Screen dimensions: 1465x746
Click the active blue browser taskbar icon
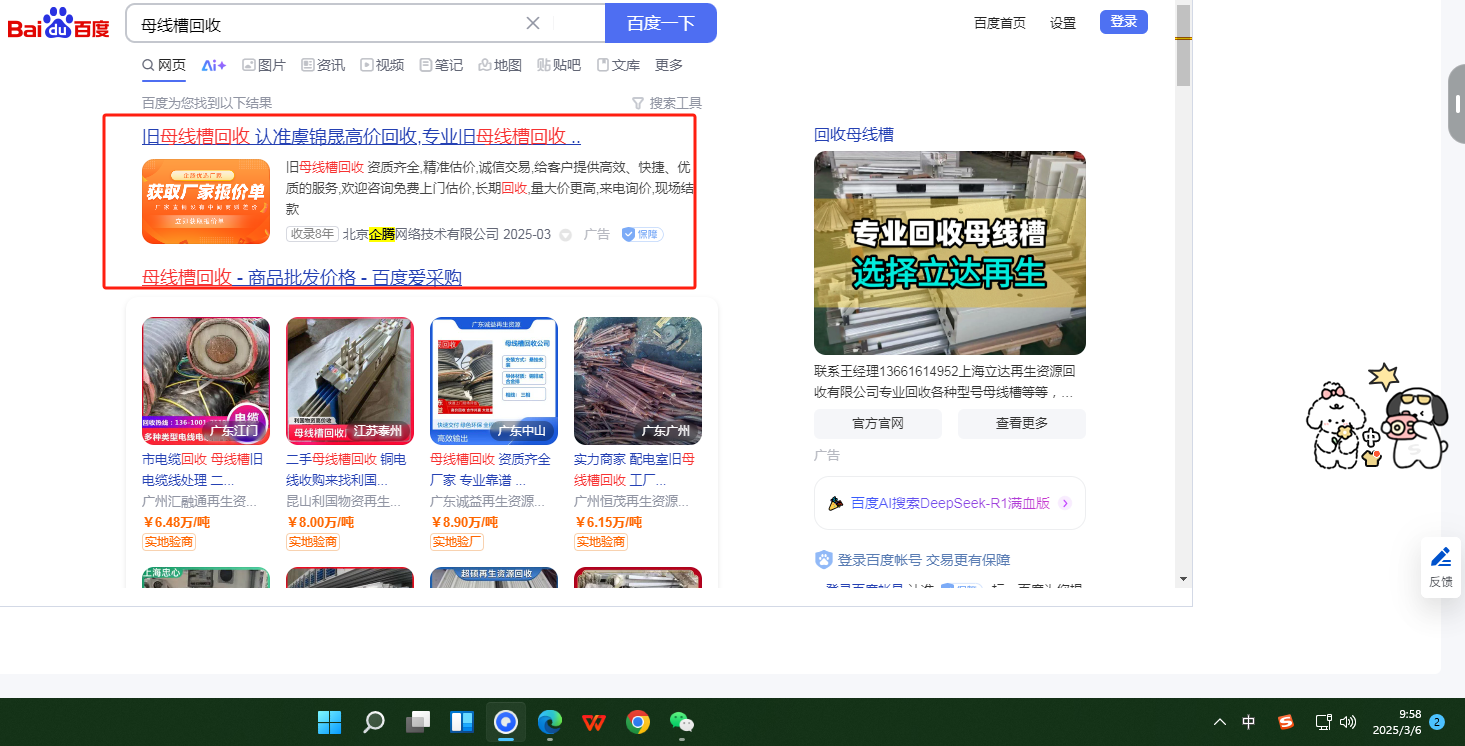506,722
